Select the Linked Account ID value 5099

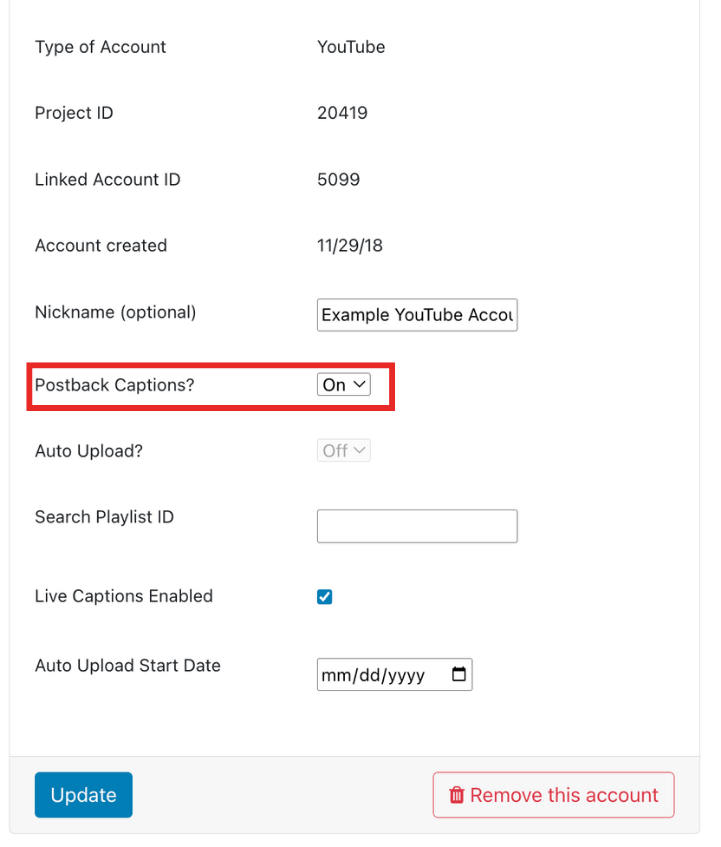tap(339, 179)
